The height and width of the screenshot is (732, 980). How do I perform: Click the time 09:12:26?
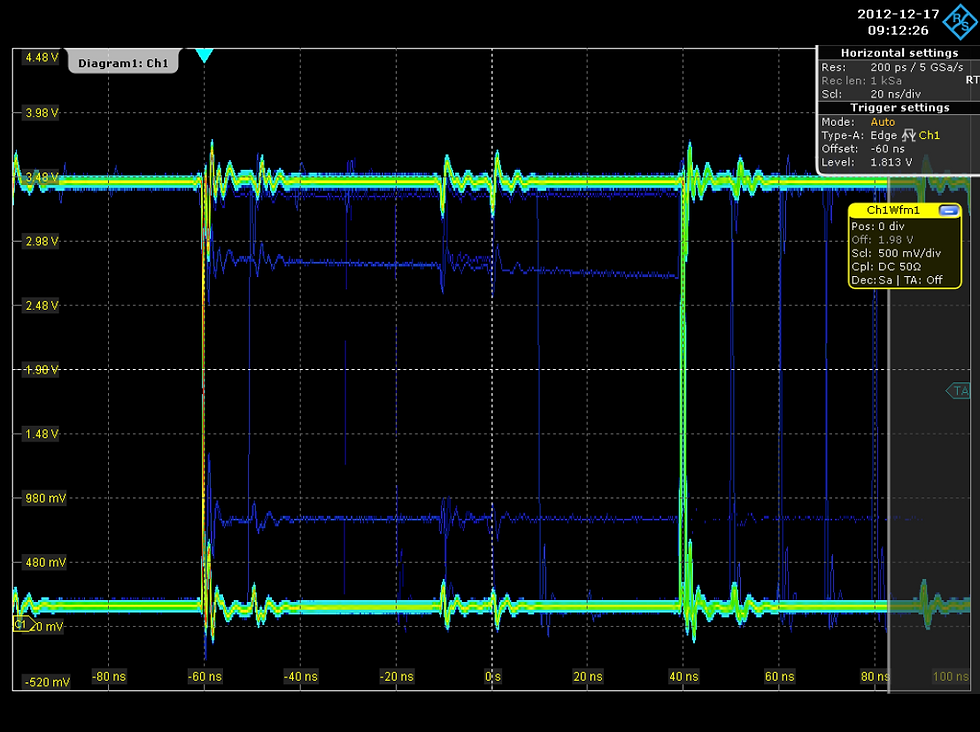898,30
